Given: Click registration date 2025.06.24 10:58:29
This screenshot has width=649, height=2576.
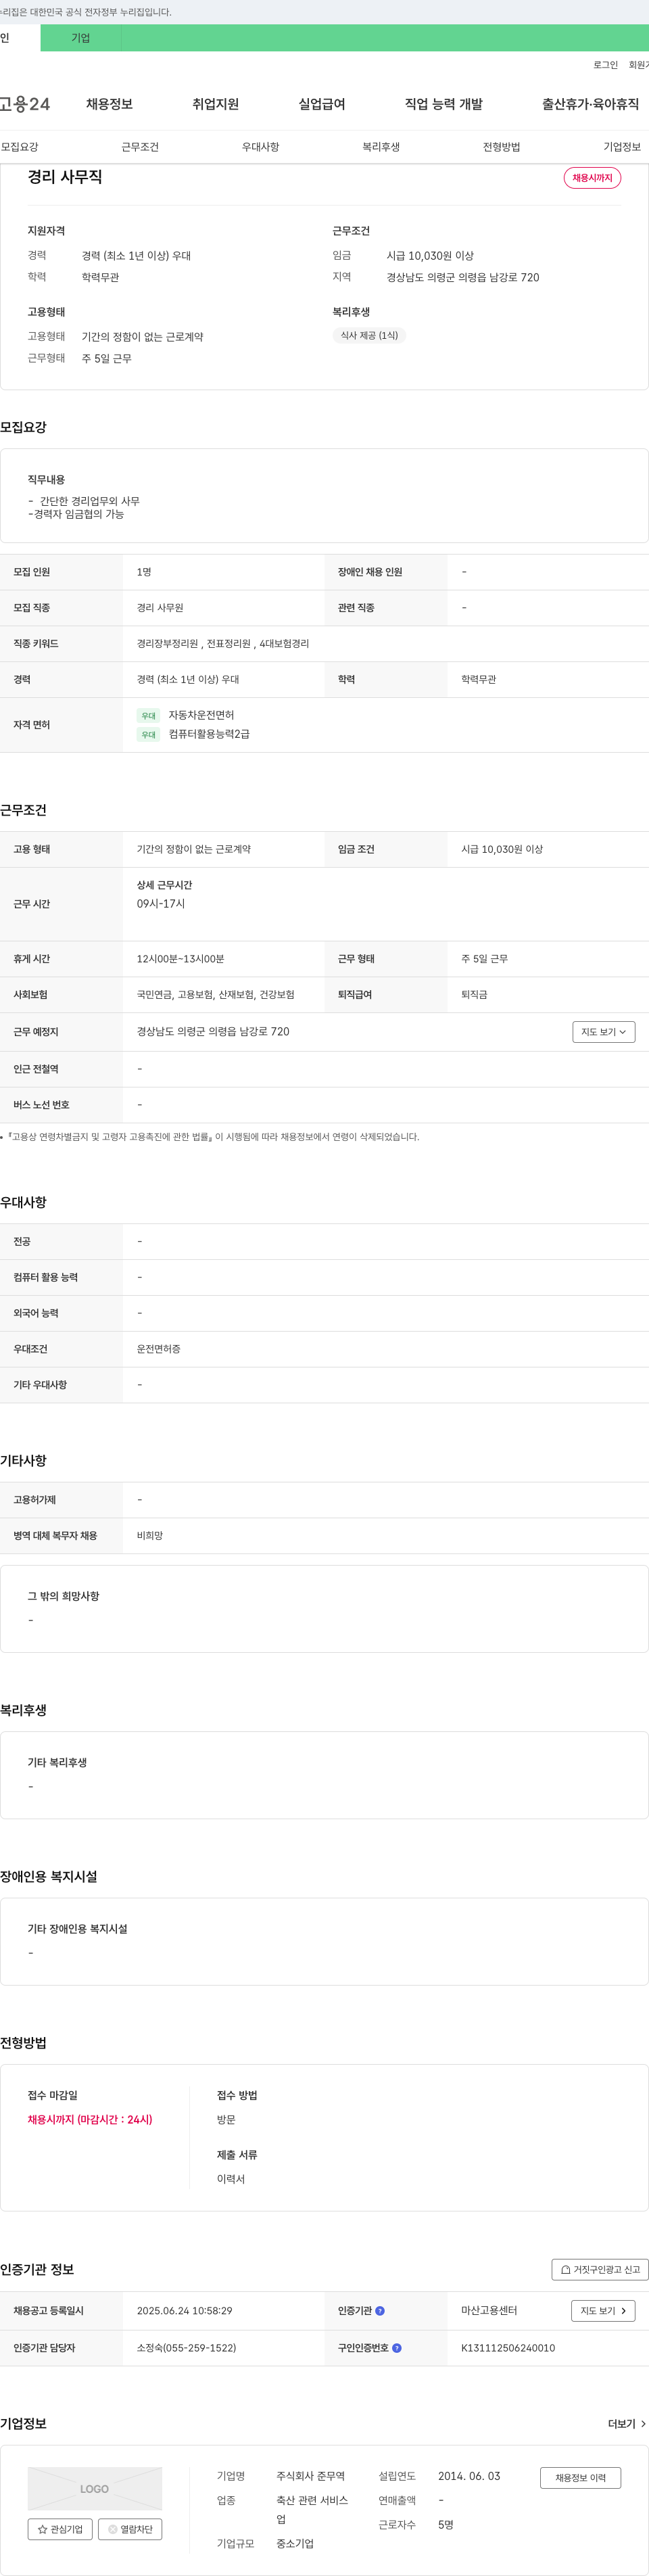Looking at the screenshot, I should point(184,2311).
